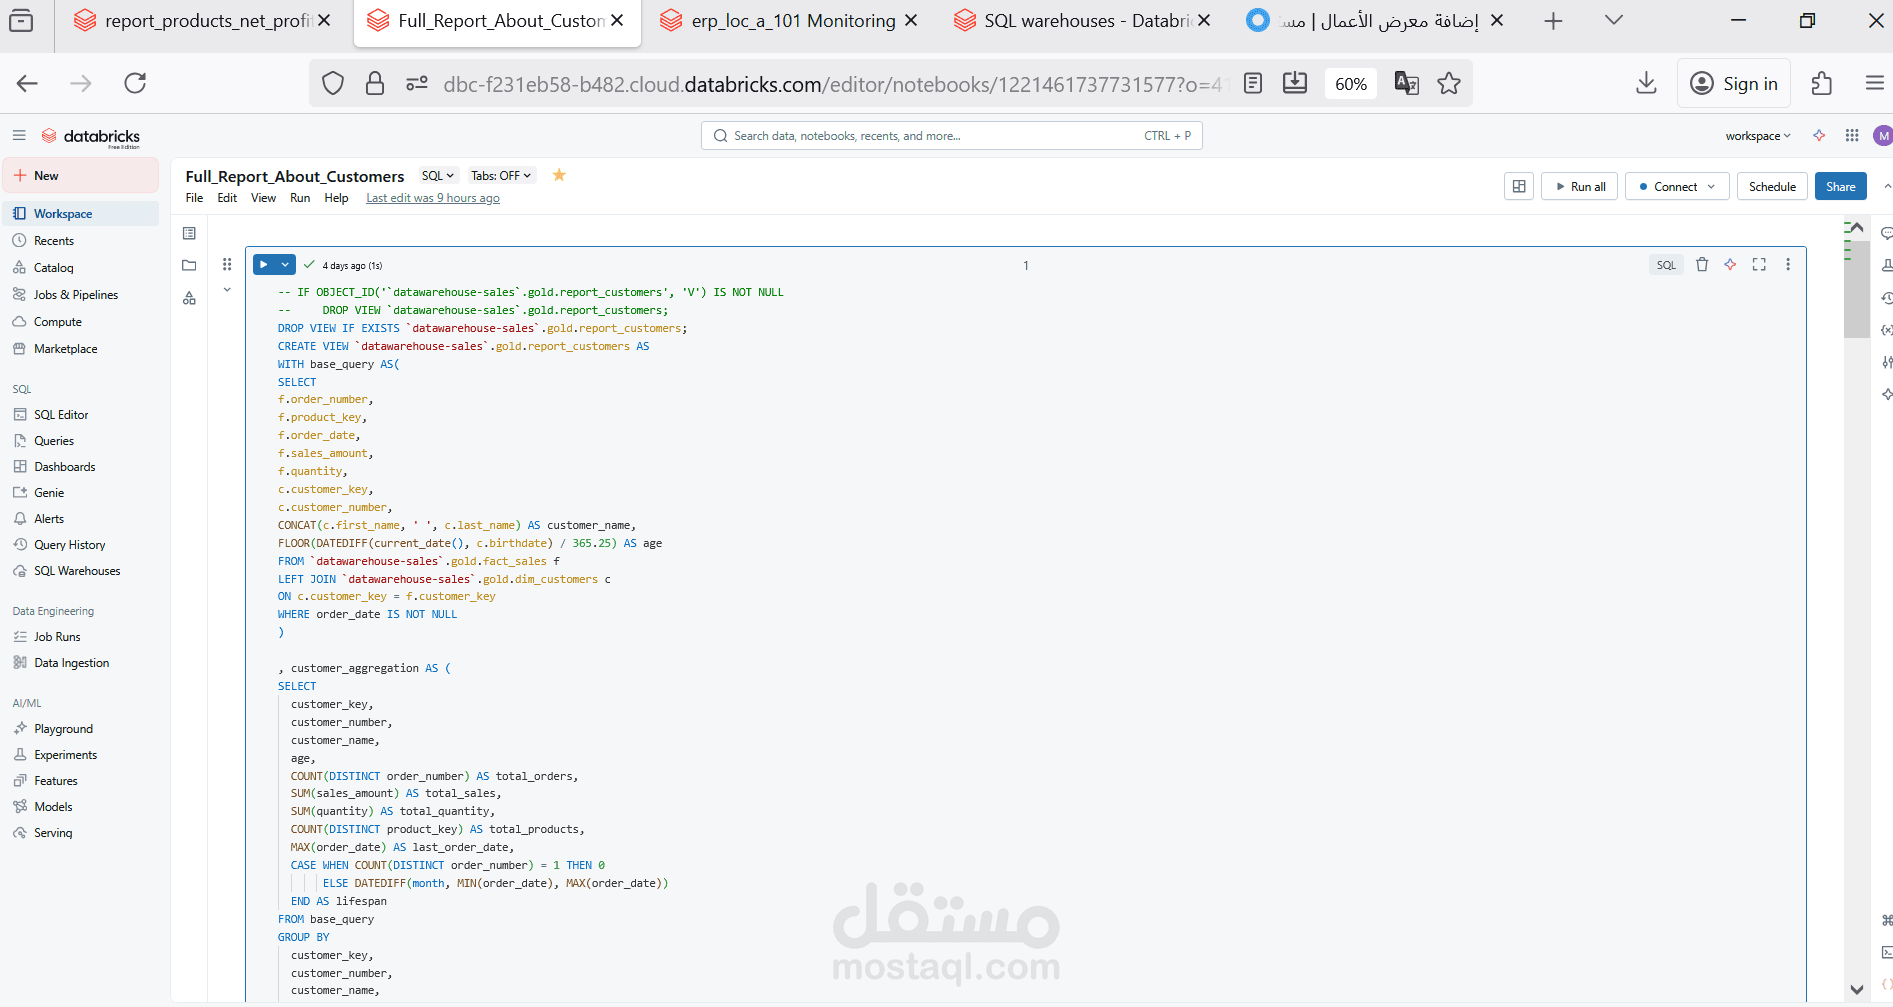Open the cell kebab actions menu
The image size is (1893, 1007).
click(1788, 265)
